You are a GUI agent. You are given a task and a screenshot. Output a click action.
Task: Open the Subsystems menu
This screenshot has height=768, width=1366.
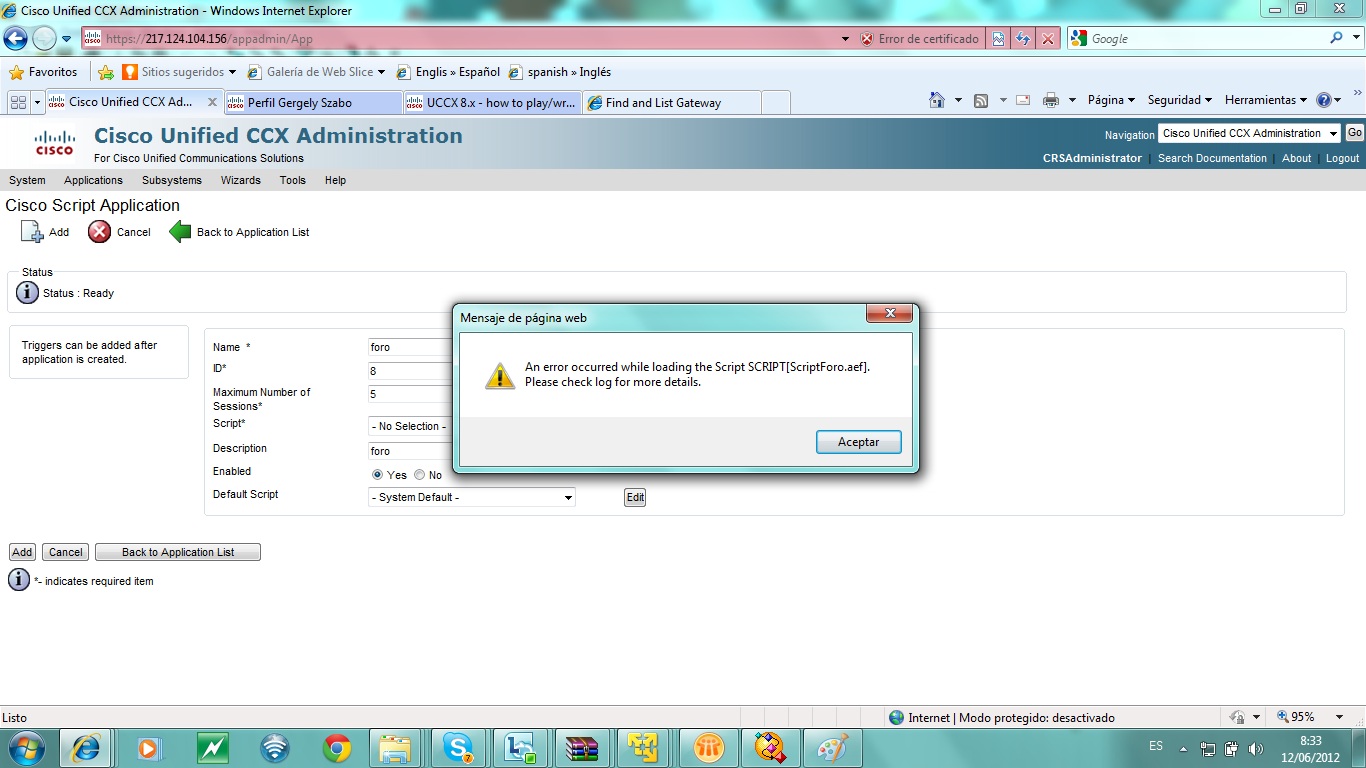click(172, 180)
